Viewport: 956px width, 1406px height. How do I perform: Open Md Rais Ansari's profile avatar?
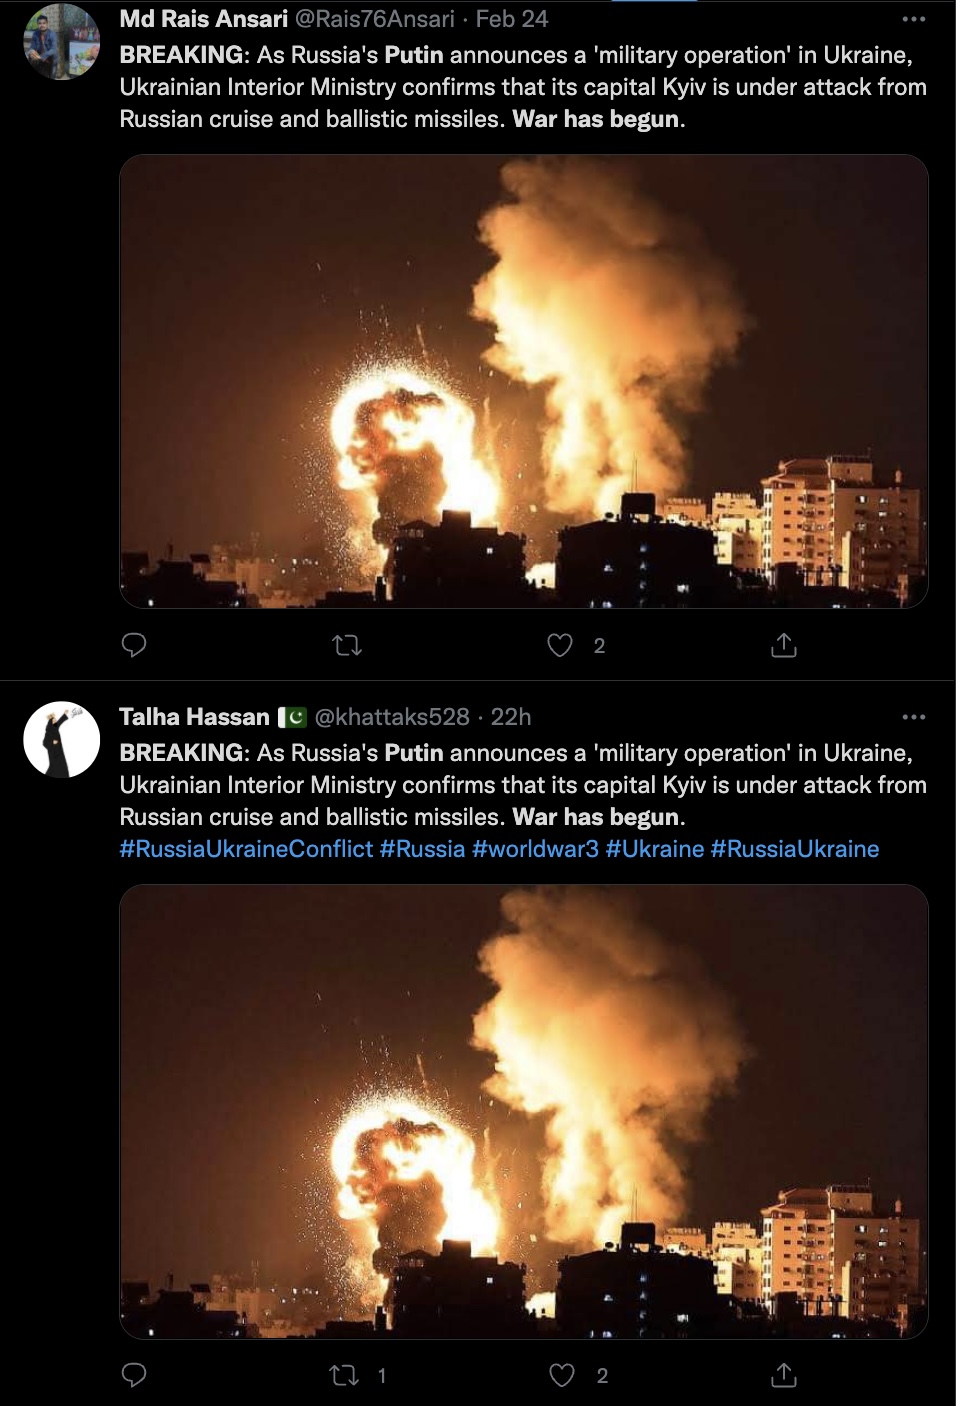coord(62,41)
